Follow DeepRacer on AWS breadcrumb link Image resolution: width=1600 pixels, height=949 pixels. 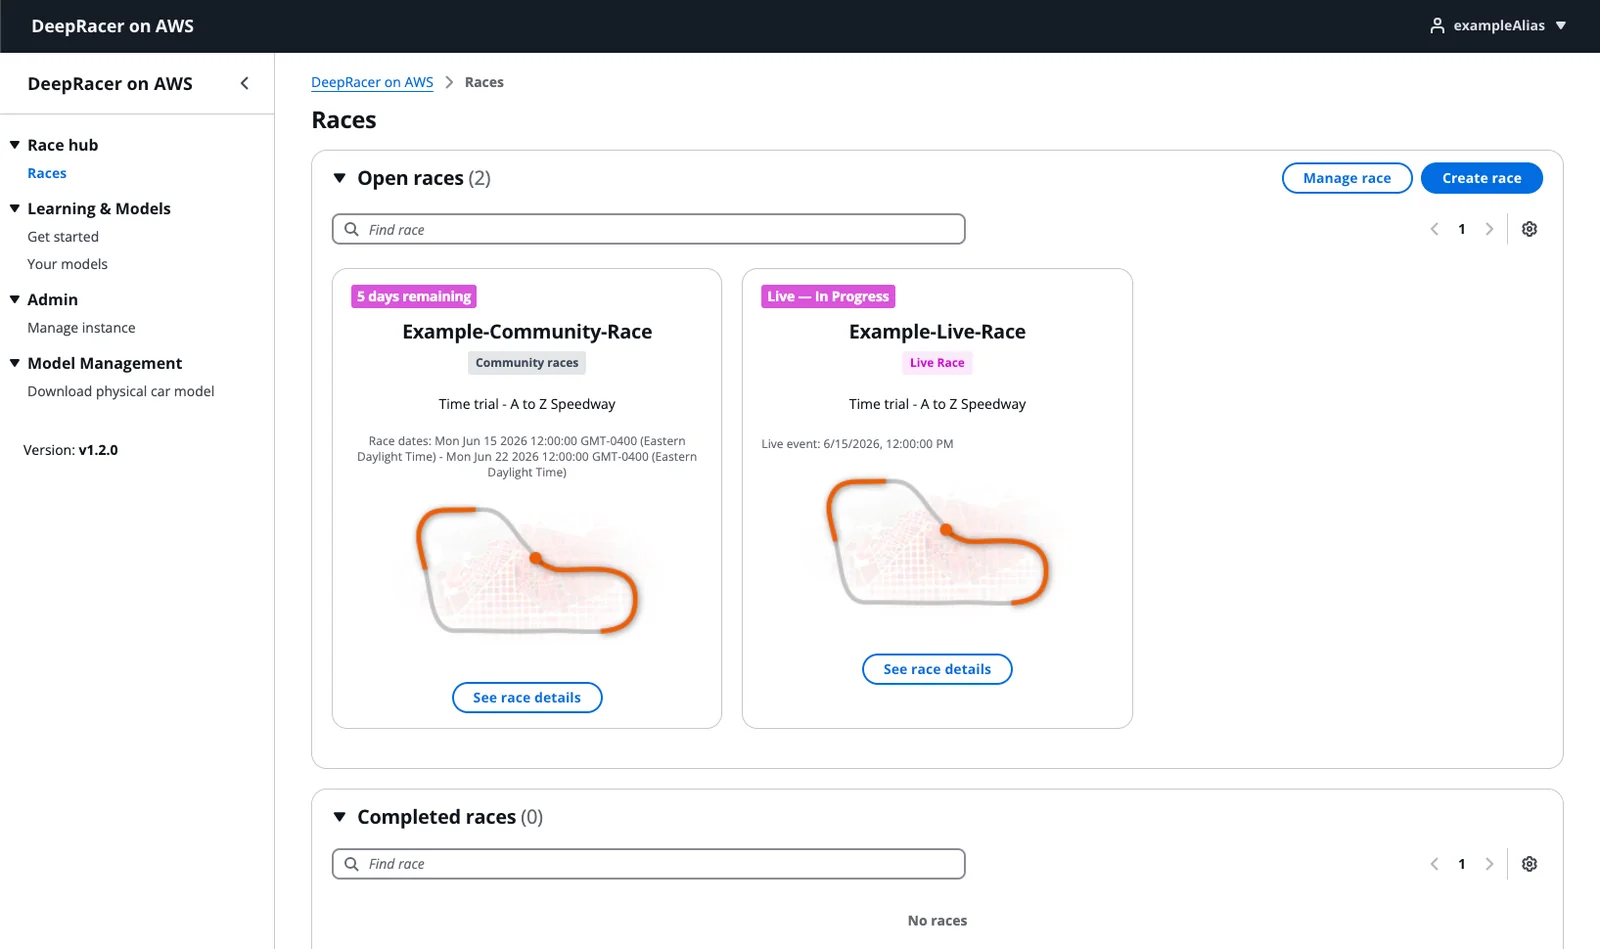(x=372, y=82)
